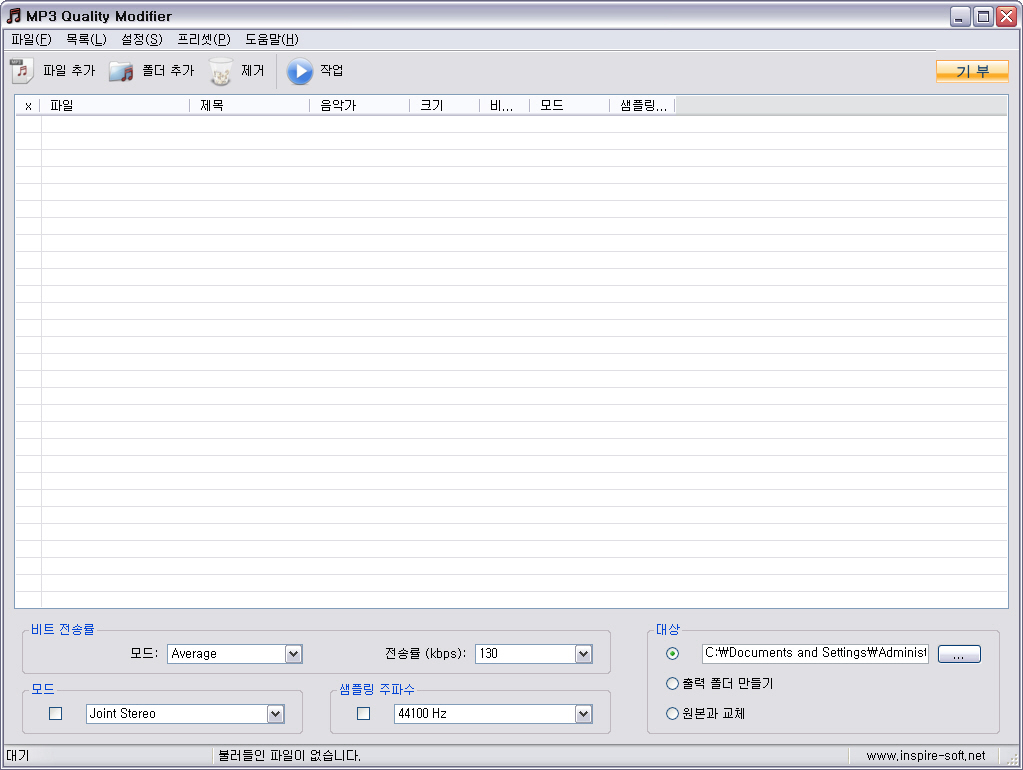
Task: Click the 불러들인 파일이 없습니다 status message
Action: [x=289, y=756]
